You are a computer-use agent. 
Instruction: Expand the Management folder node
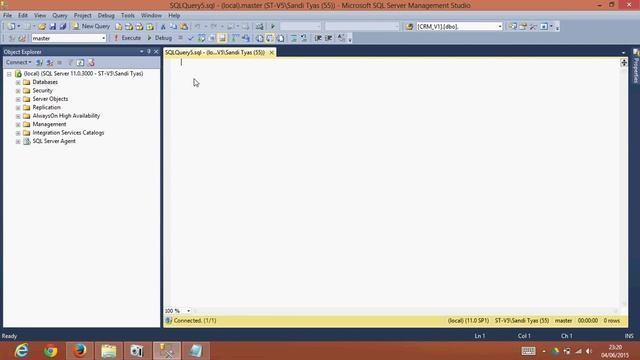[18, 124]
